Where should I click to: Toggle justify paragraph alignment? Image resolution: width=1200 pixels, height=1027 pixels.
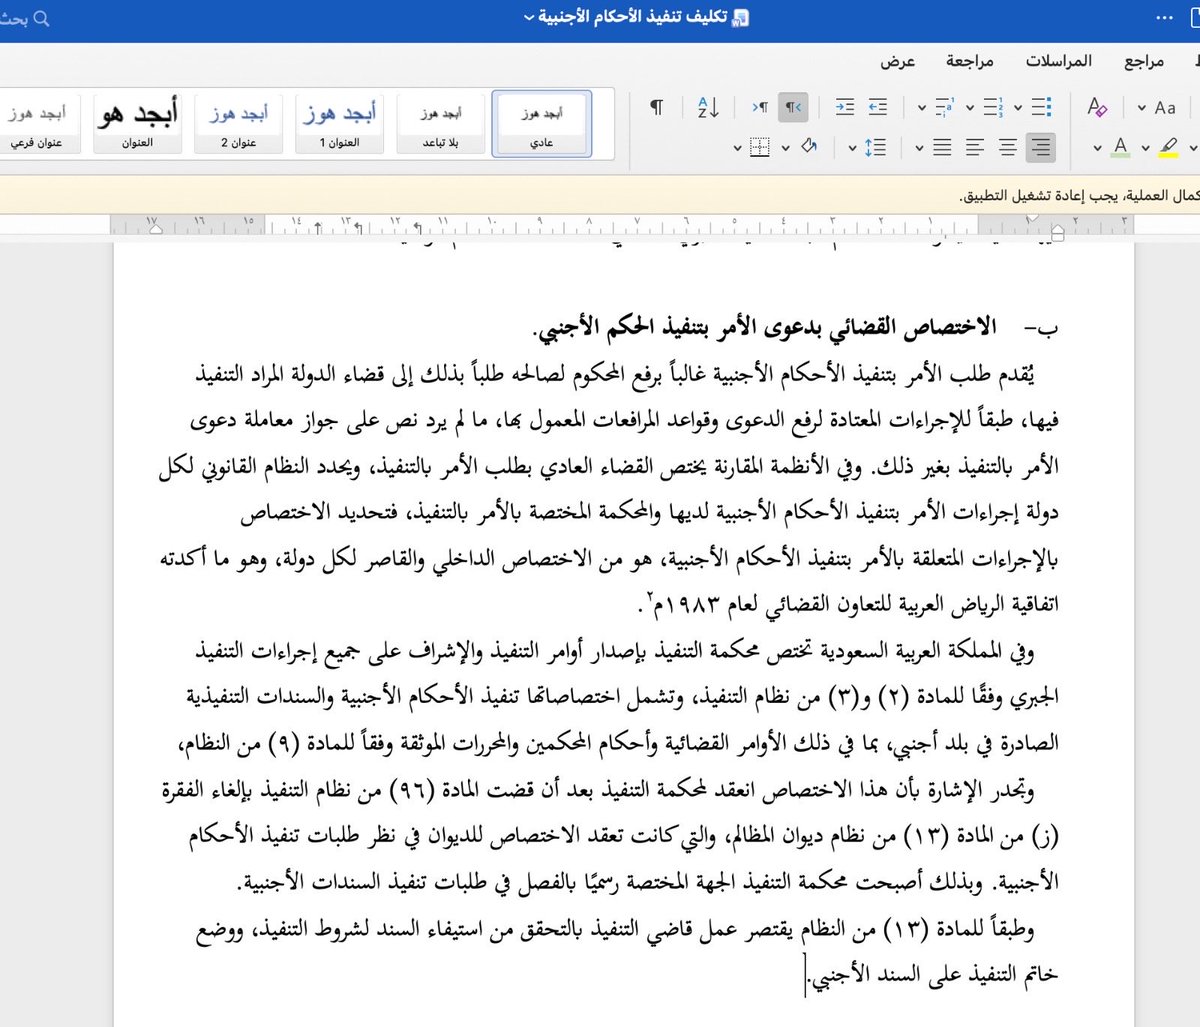tap(942, 148)
